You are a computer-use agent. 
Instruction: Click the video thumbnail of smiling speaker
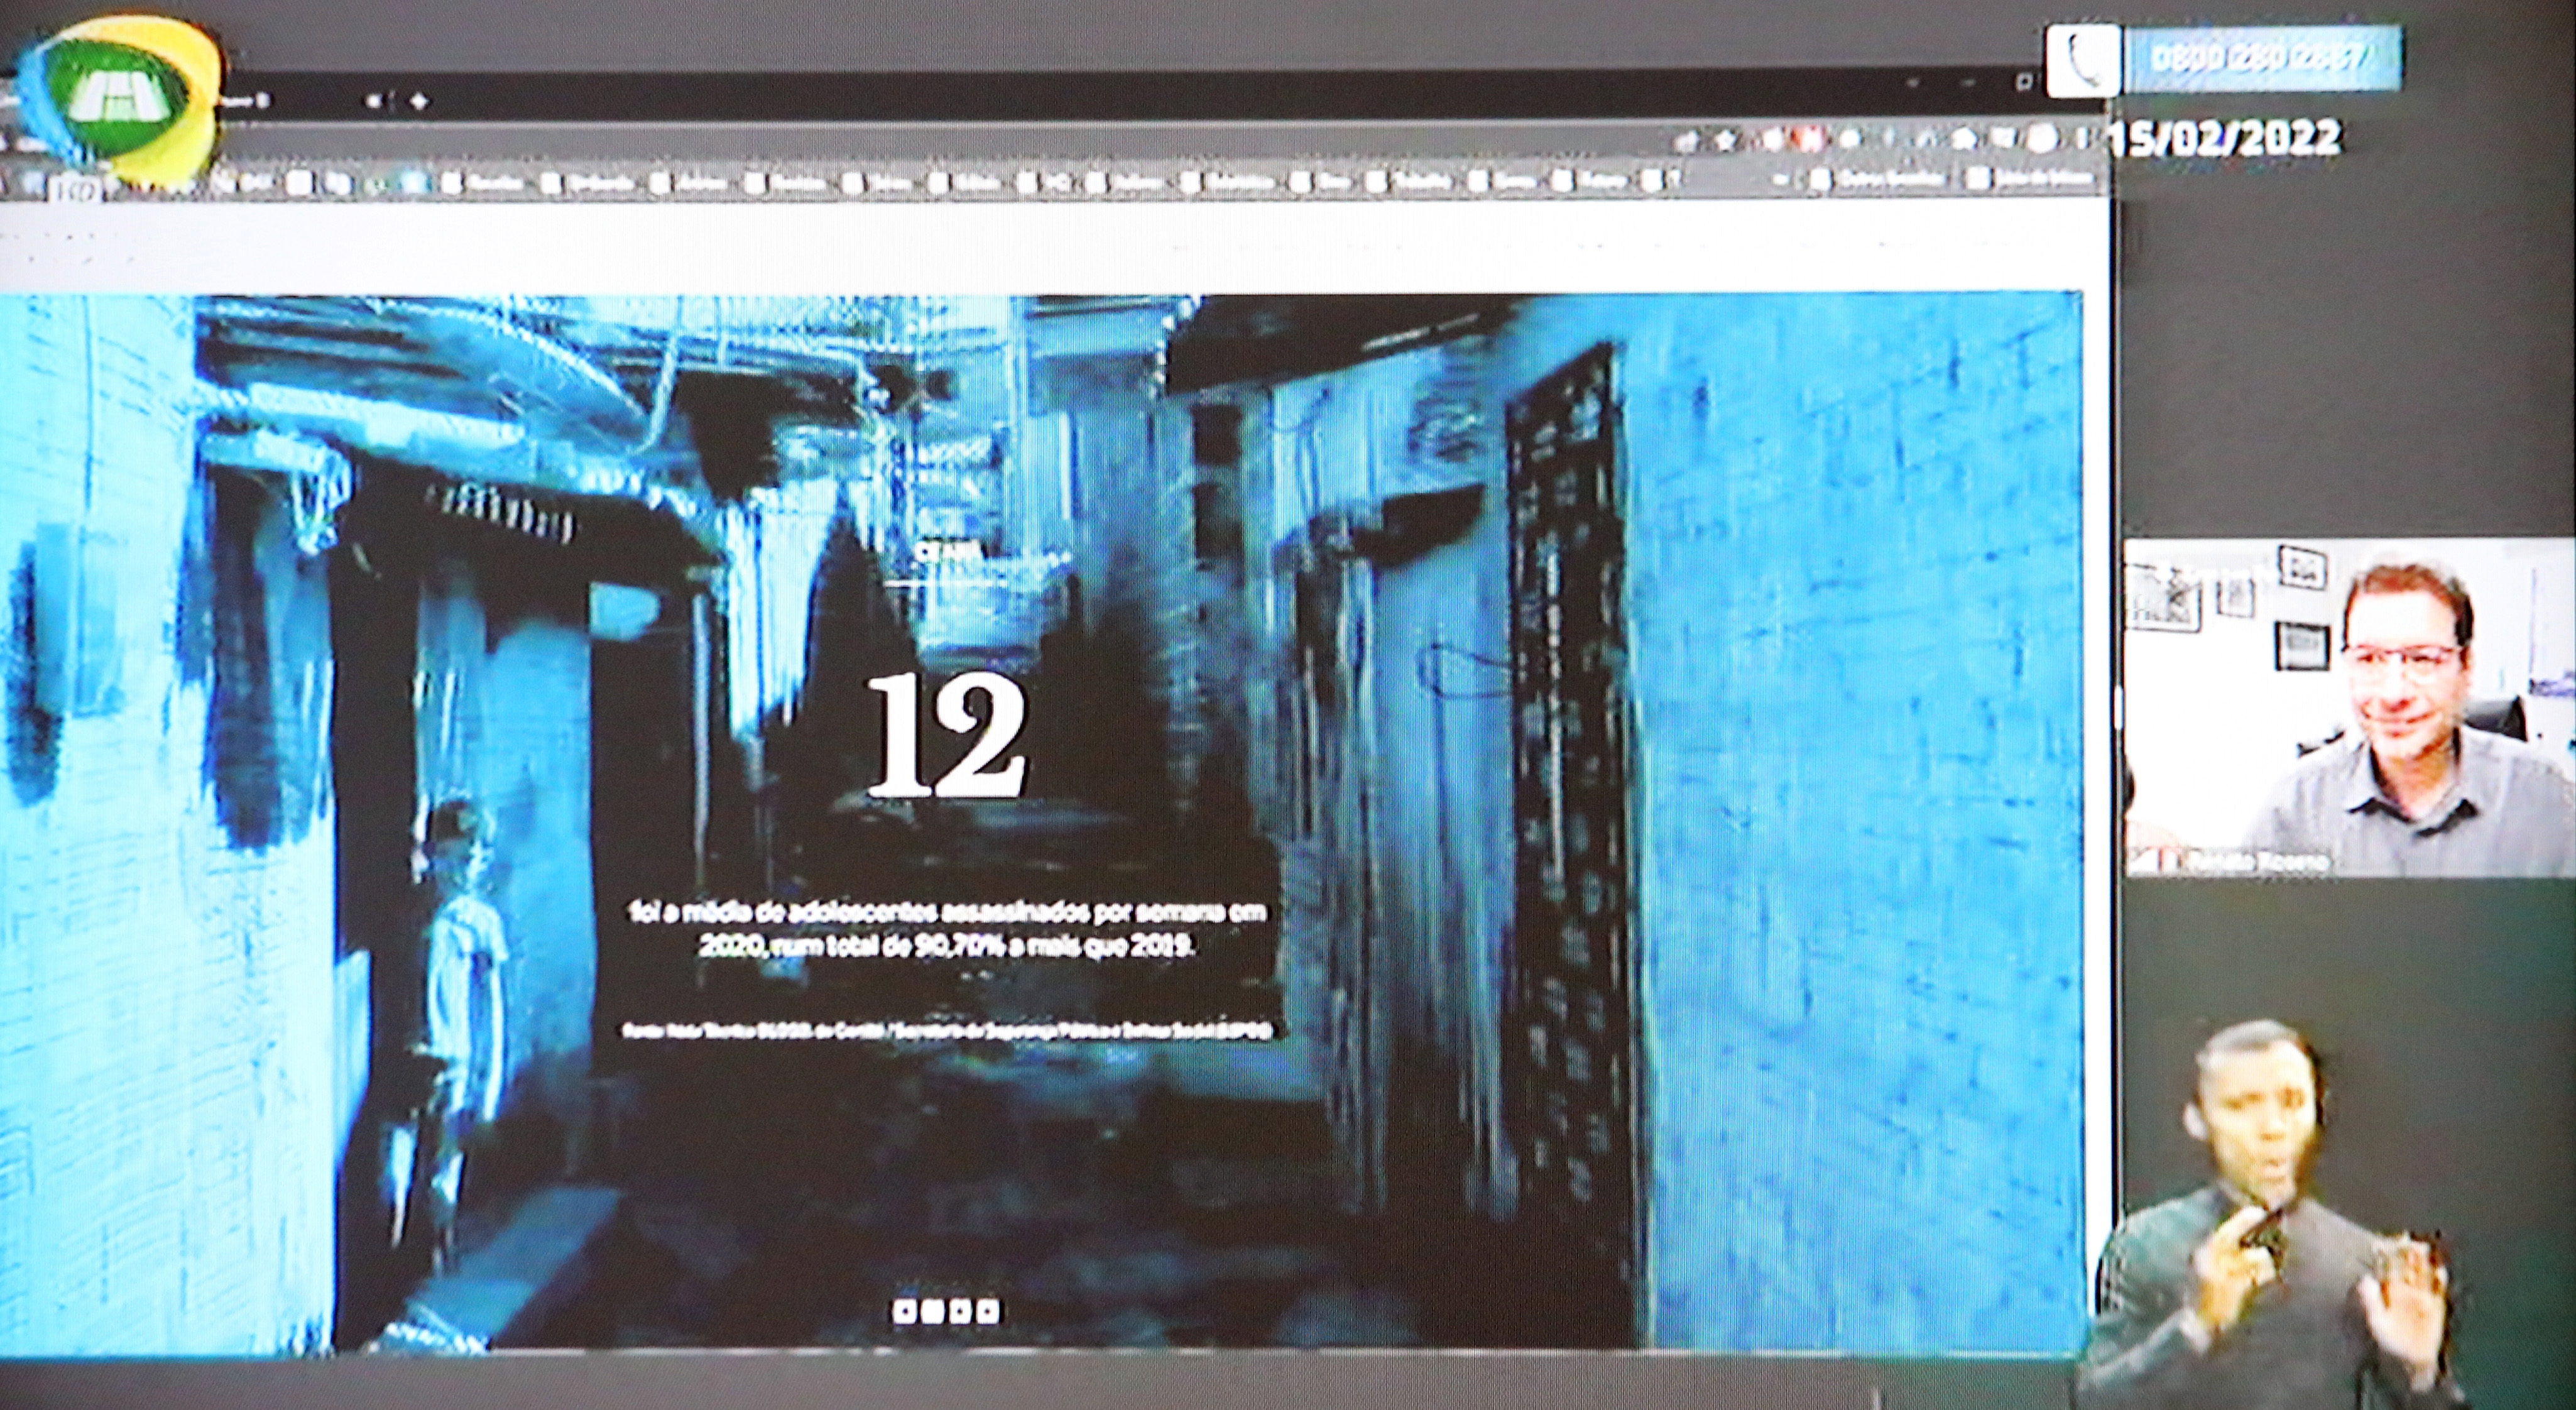tap(2350, 707)
